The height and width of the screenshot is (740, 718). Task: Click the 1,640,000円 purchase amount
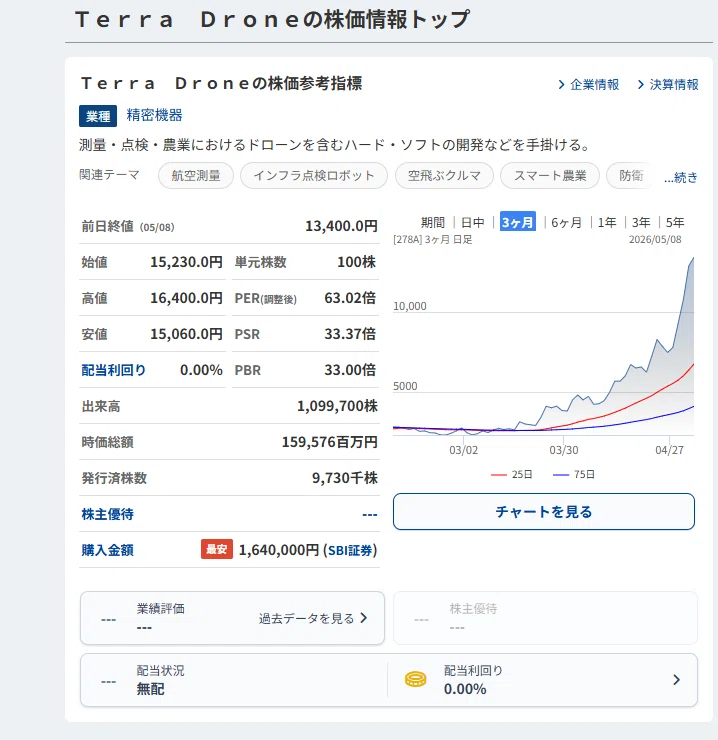(279, 550)
